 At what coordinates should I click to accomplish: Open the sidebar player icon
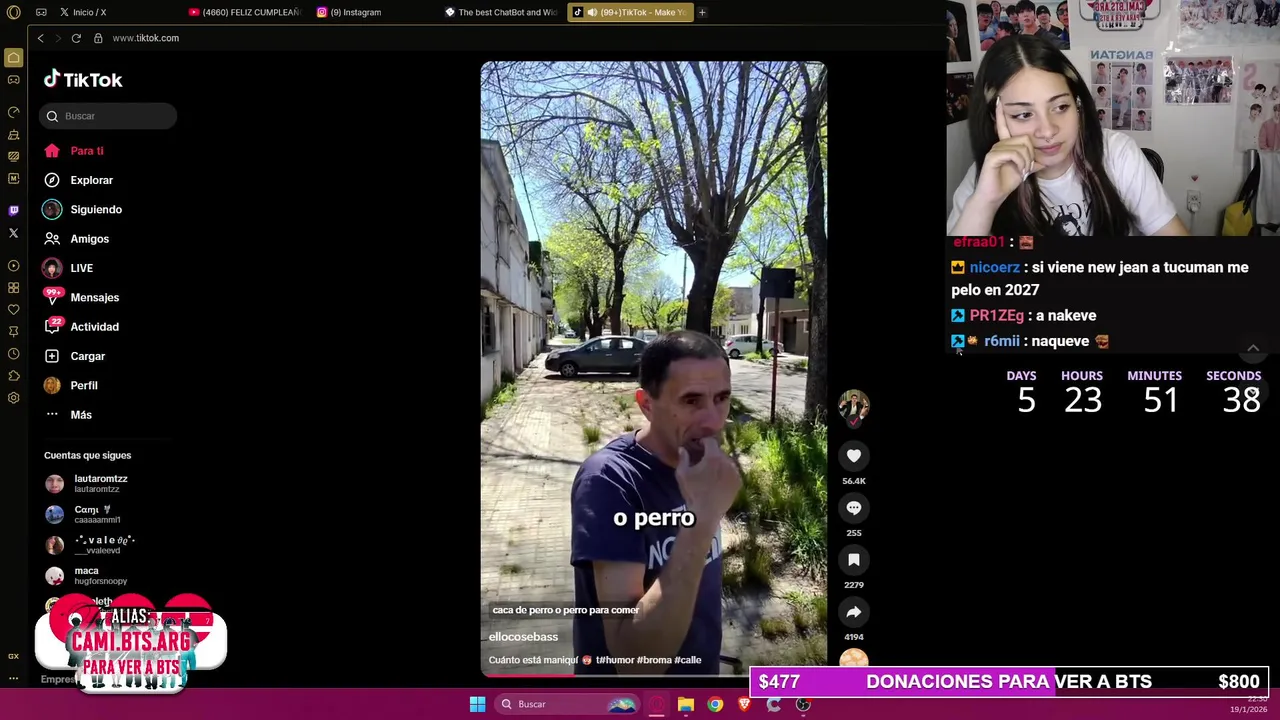[13, 266]
